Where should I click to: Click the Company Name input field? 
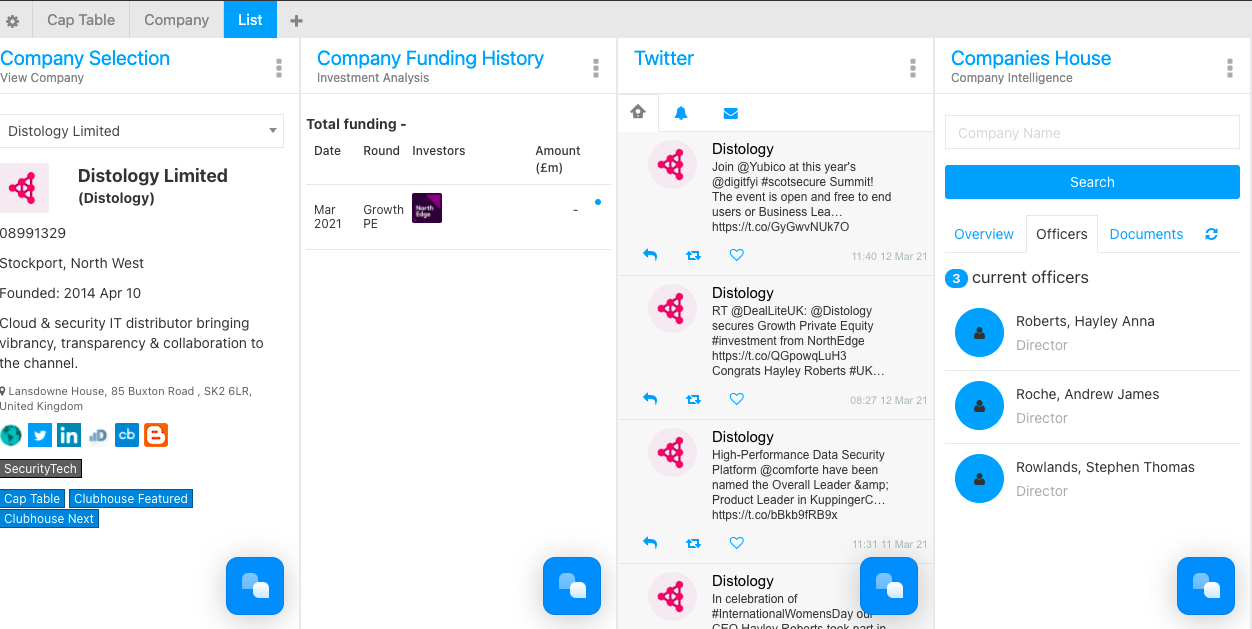1092,133
